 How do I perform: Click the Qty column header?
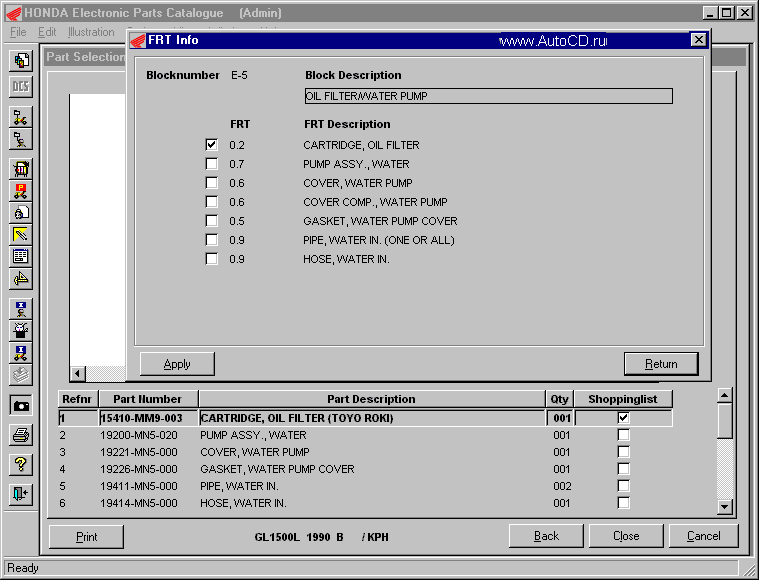coord(560,399)
